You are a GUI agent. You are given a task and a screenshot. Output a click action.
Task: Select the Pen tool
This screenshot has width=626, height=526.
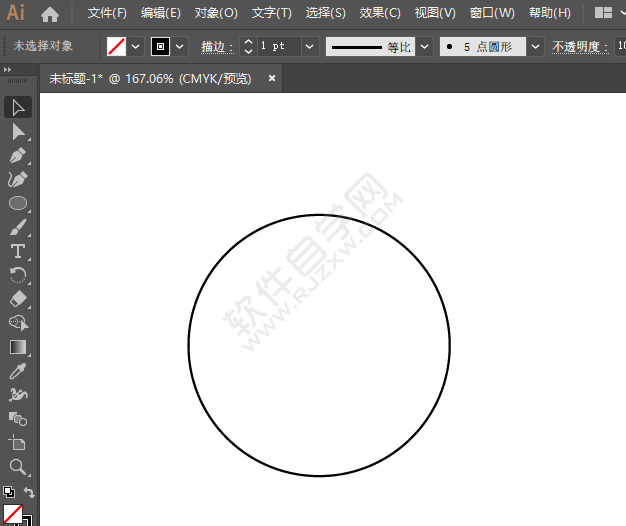[18, 156]
